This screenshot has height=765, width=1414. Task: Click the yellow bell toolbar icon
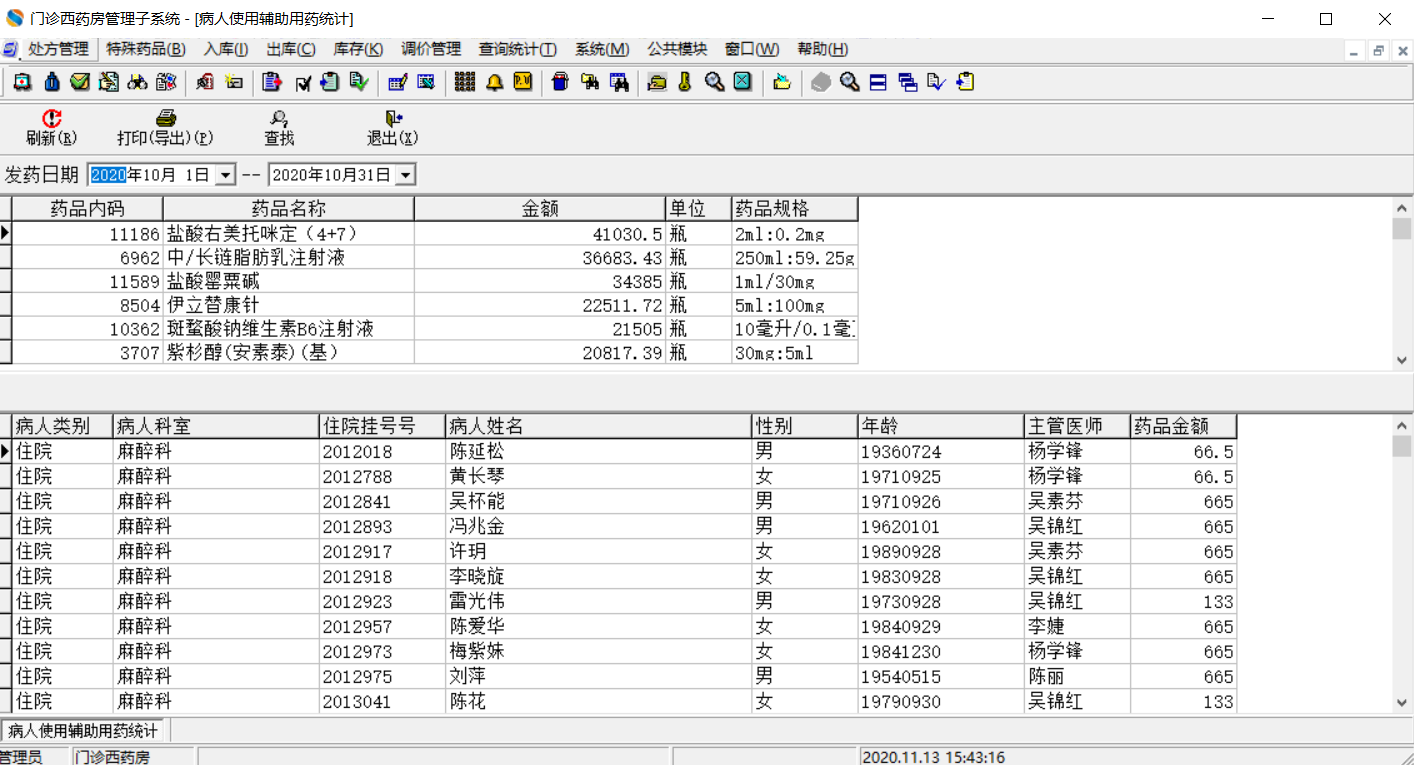tap(494, 82)
